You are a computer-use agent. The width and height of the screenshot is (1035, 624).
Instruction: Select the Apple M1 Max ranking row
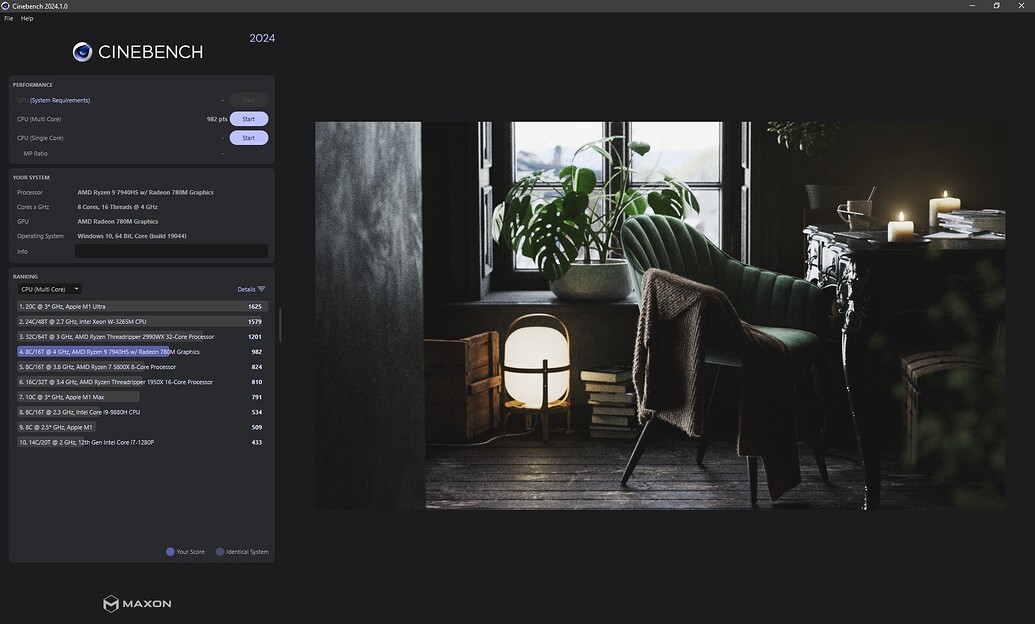point(142,398)
